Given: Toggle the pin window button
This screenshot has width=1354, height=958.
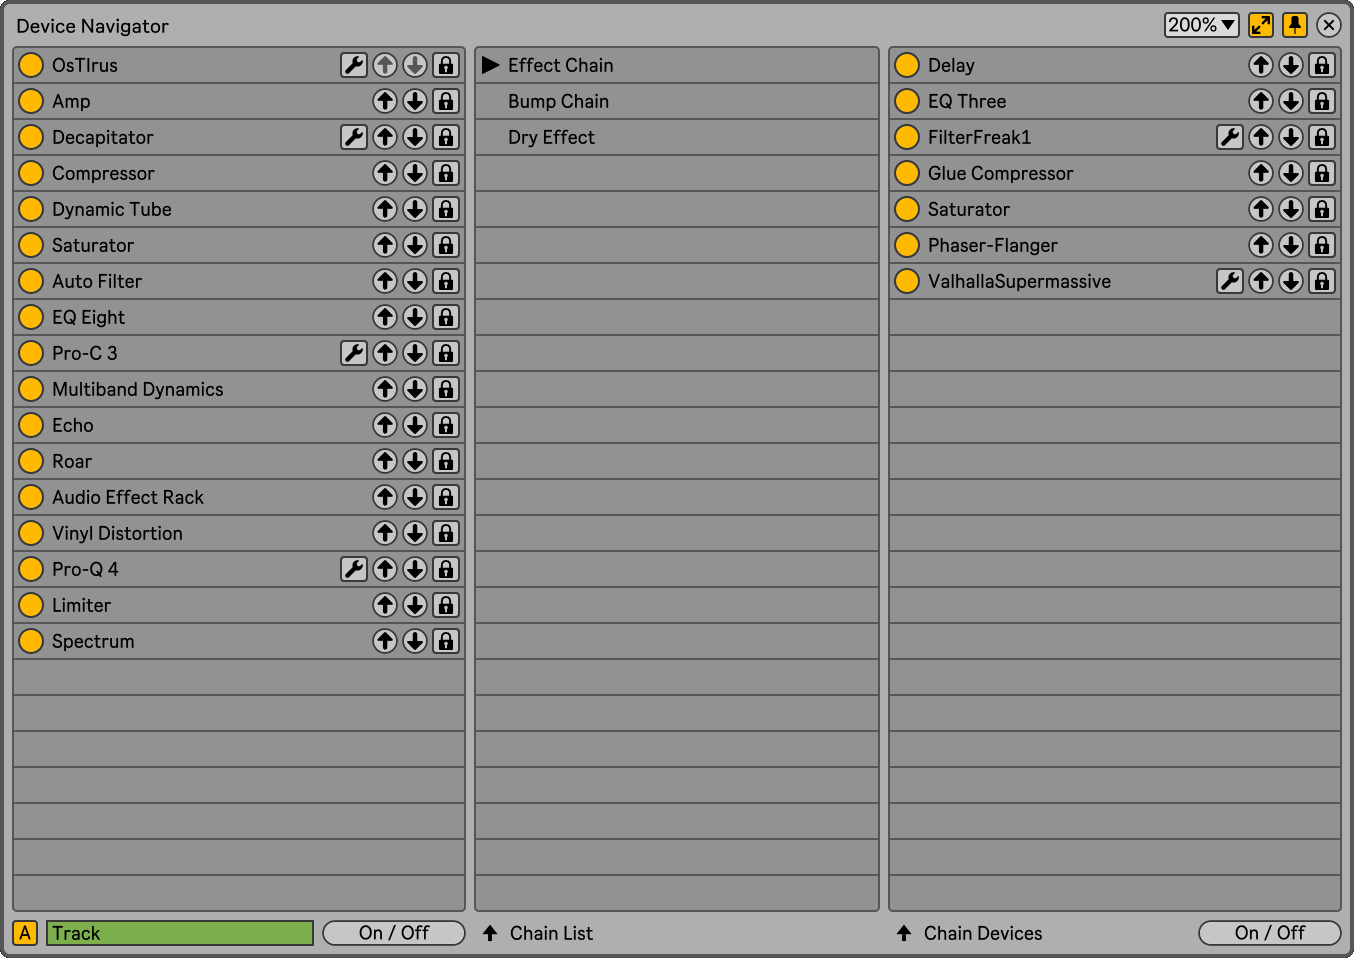Looking at the screenshot, I should pos(1295,25).
